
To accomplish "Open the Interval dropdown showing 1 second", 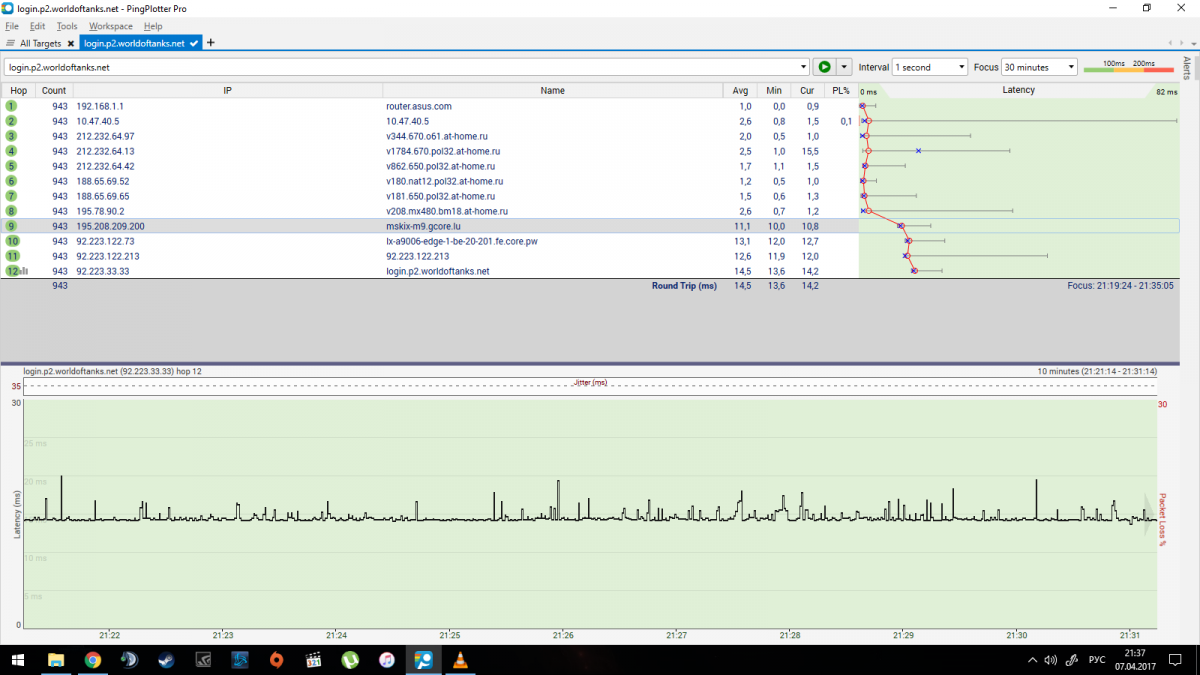I will pos(930,67).
